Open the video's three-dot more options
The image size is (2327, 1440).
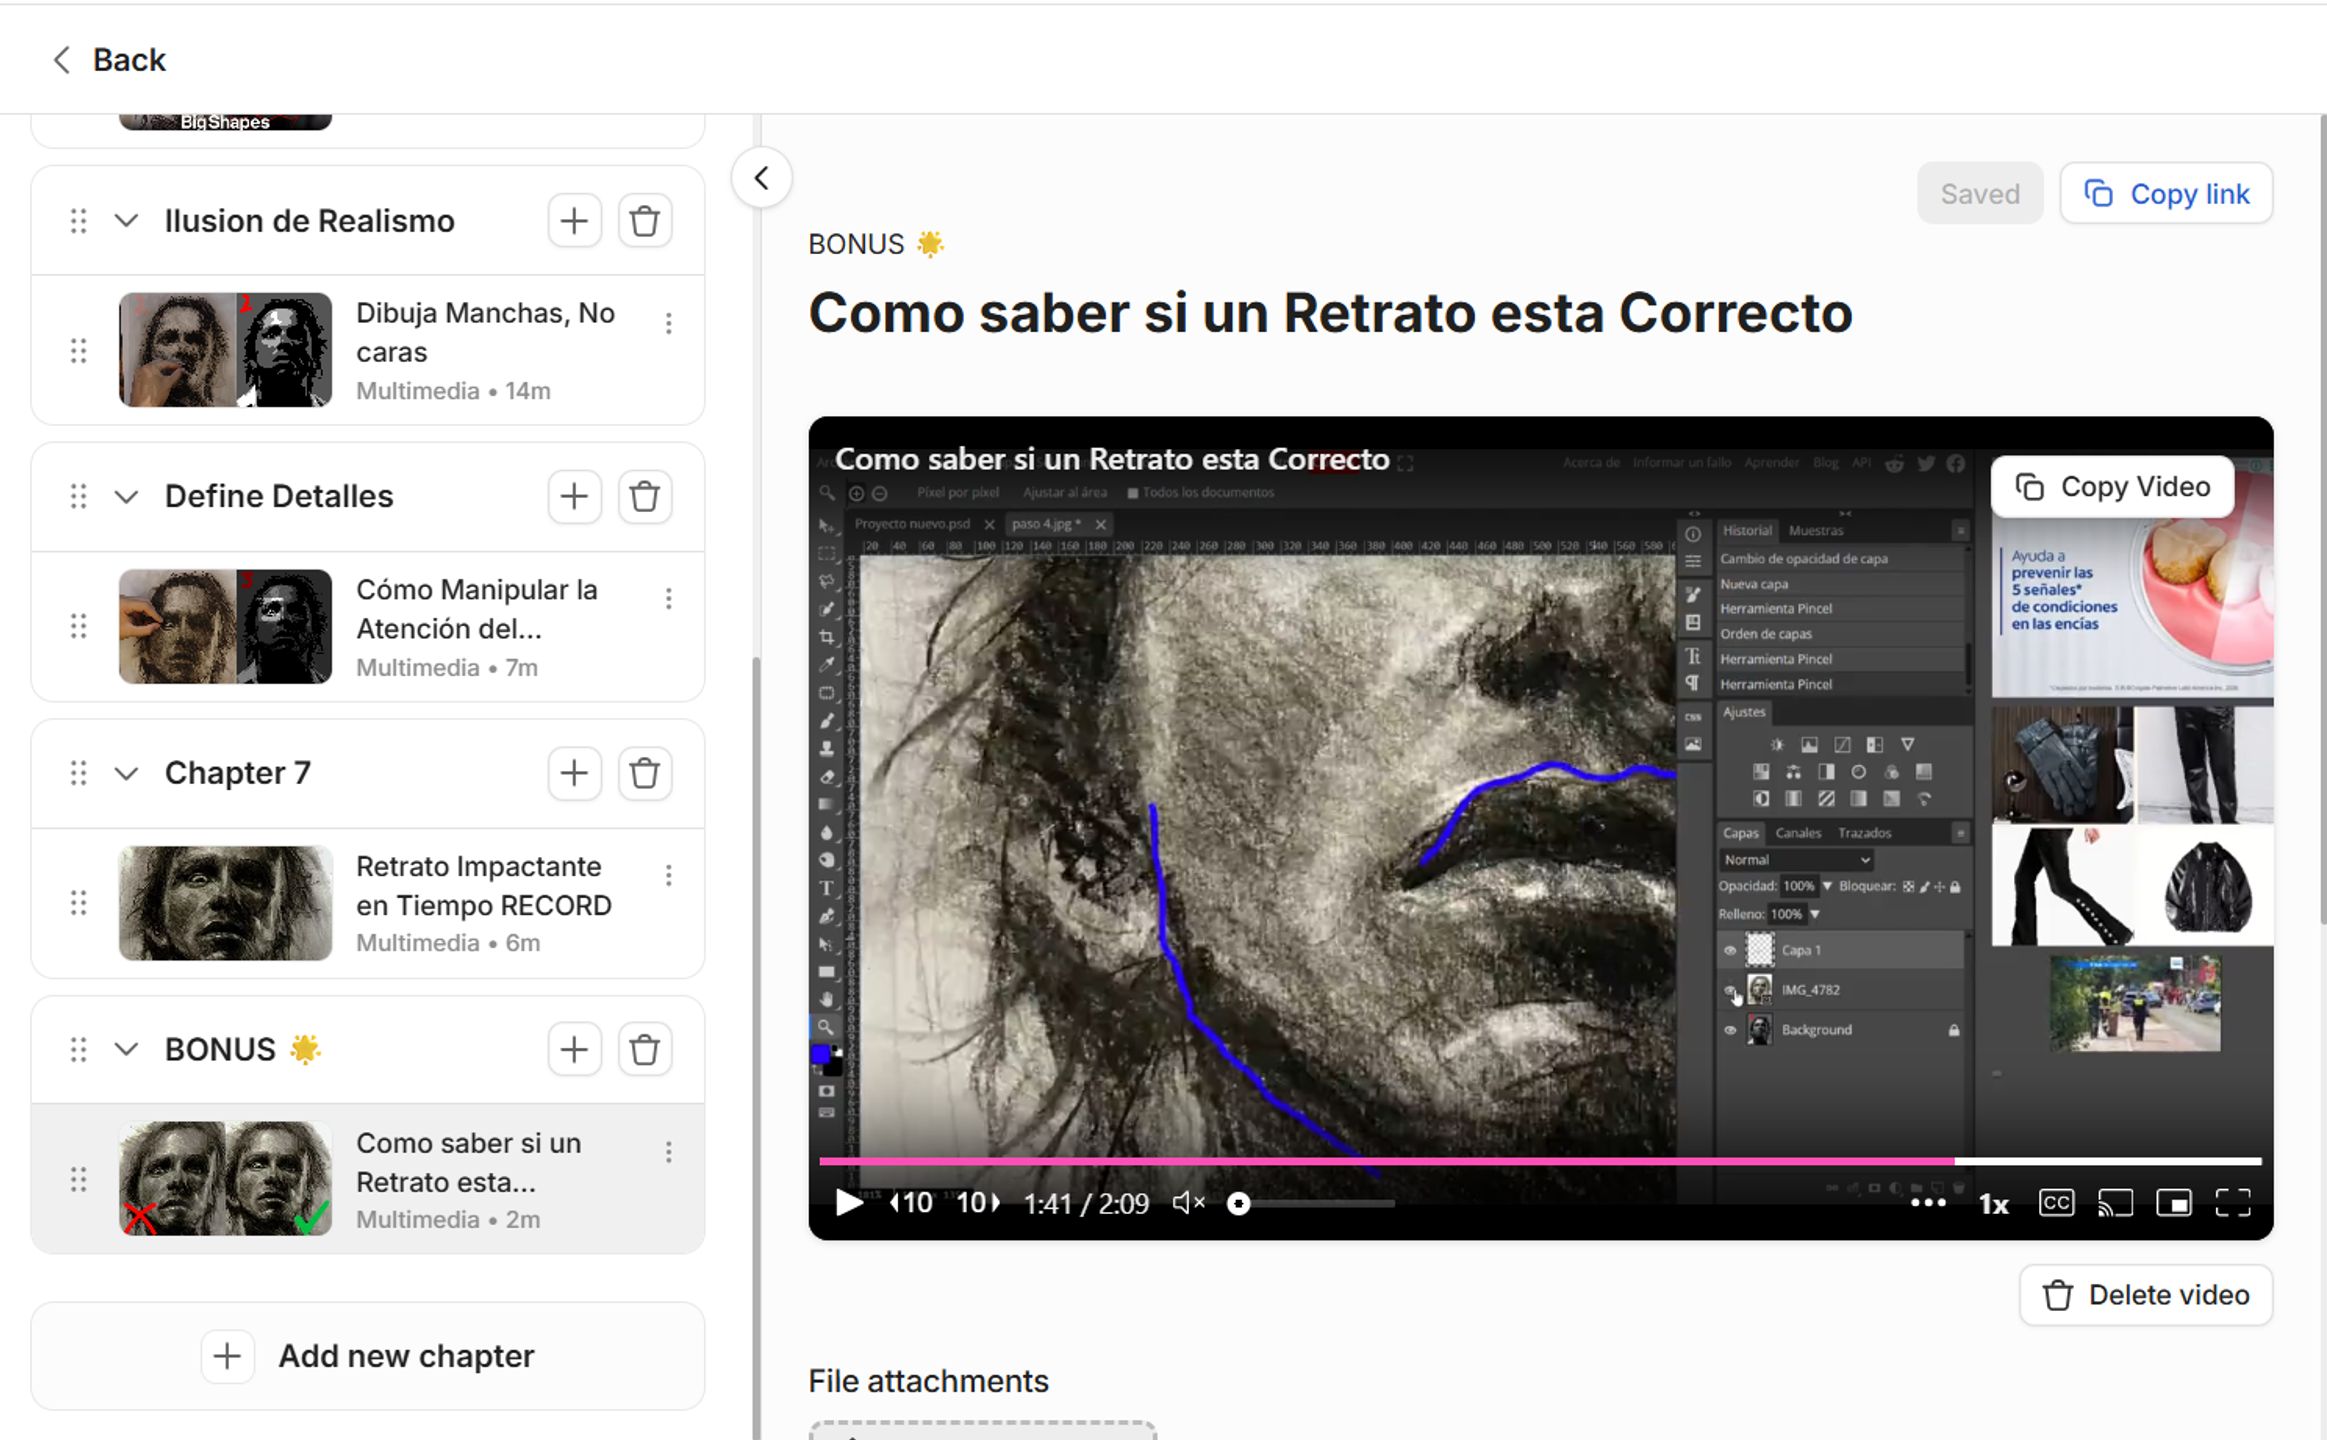coord(1928,1203)
